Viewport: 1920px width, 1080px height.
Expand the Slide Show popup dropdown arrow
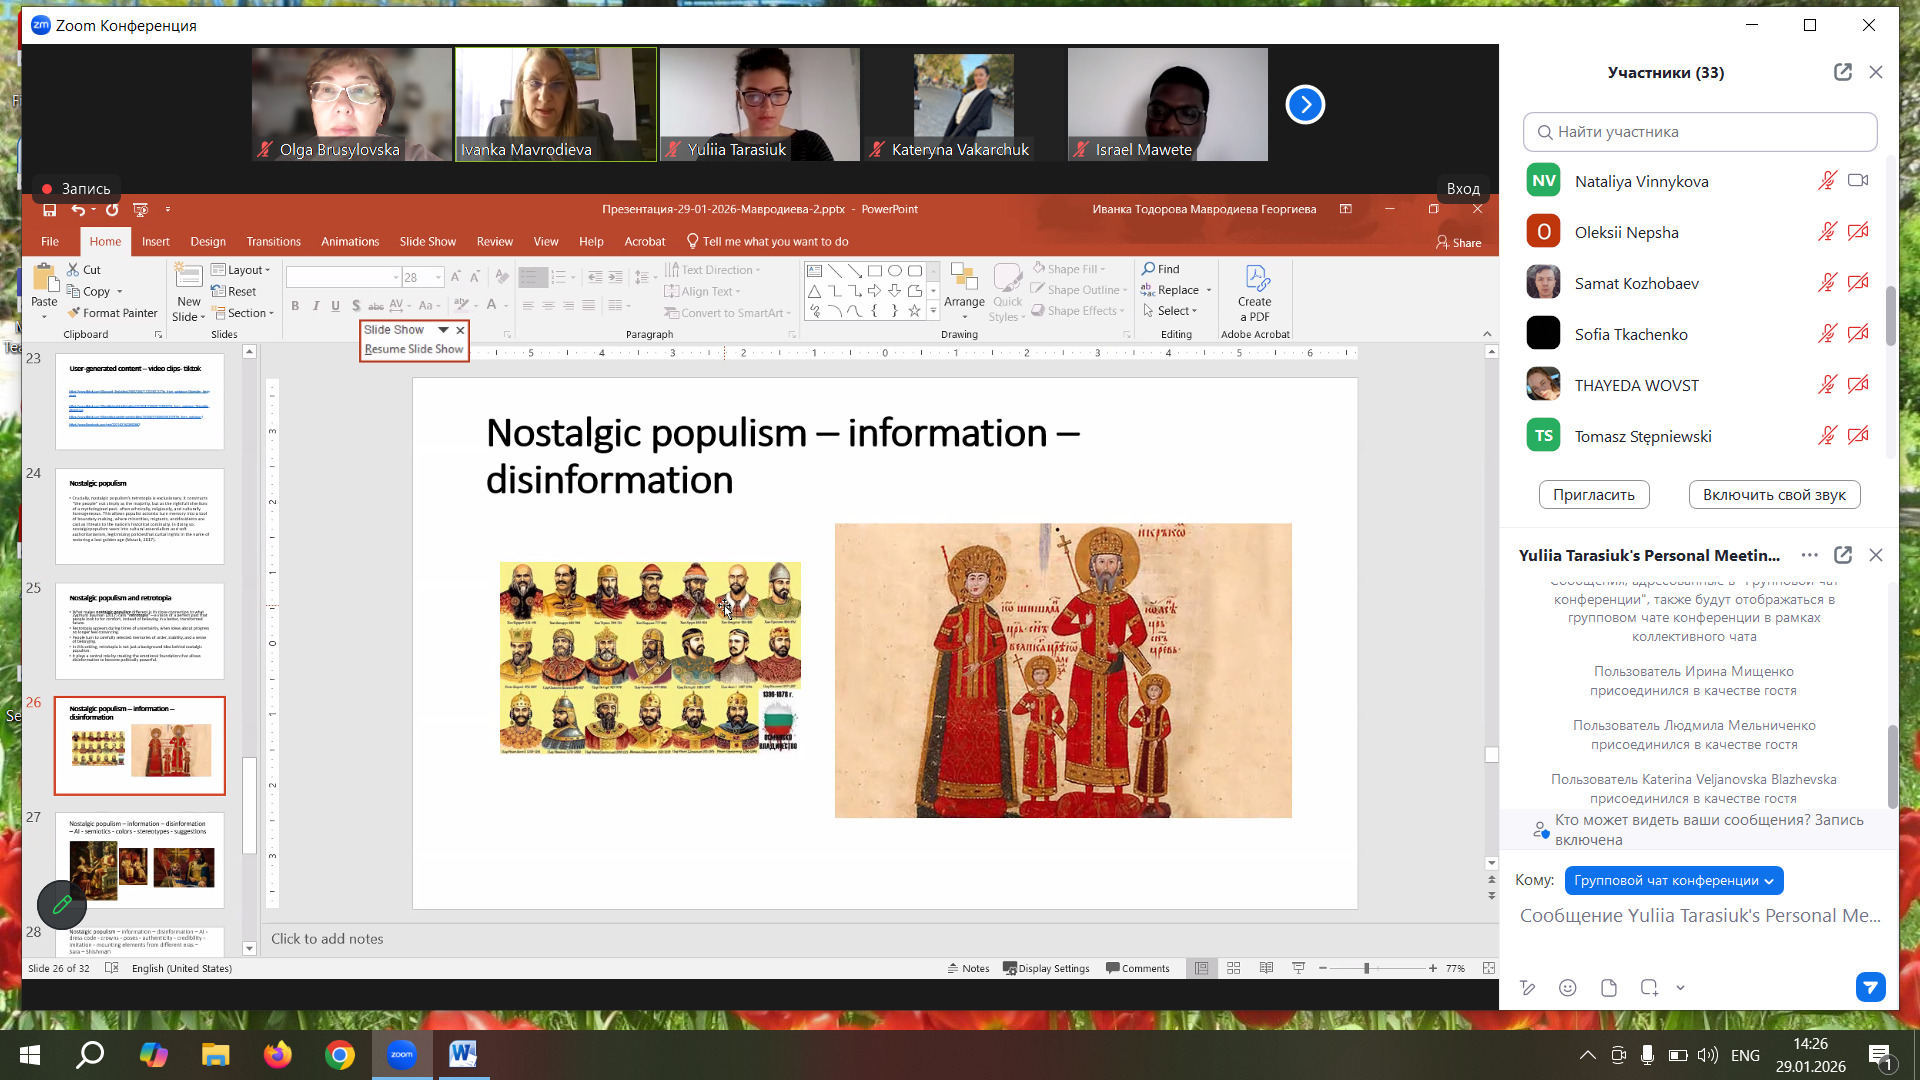click(x=443, y=329)
